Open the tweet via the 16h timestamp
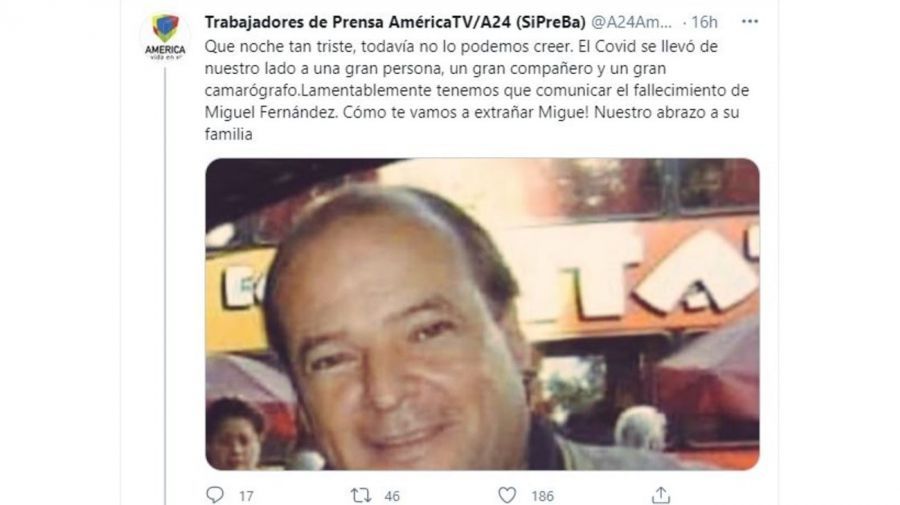This screenshot has width=900, height=505. [x=704, y=22]
